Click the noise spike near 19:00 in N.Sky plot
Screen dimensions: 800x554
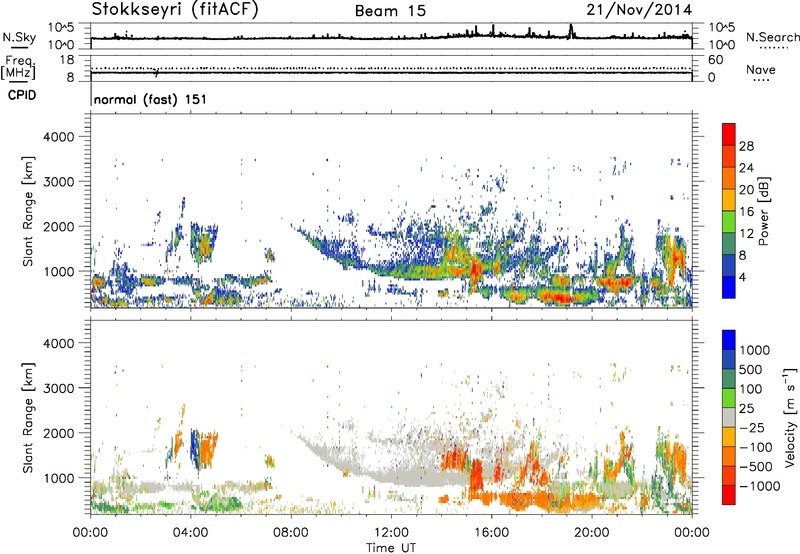pos(571,31)
